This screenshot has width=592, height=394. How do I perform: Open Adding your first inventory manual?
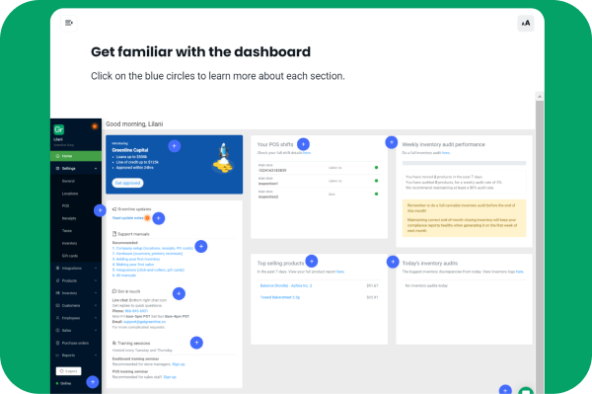pyautogui.click(x=136, y=259)
